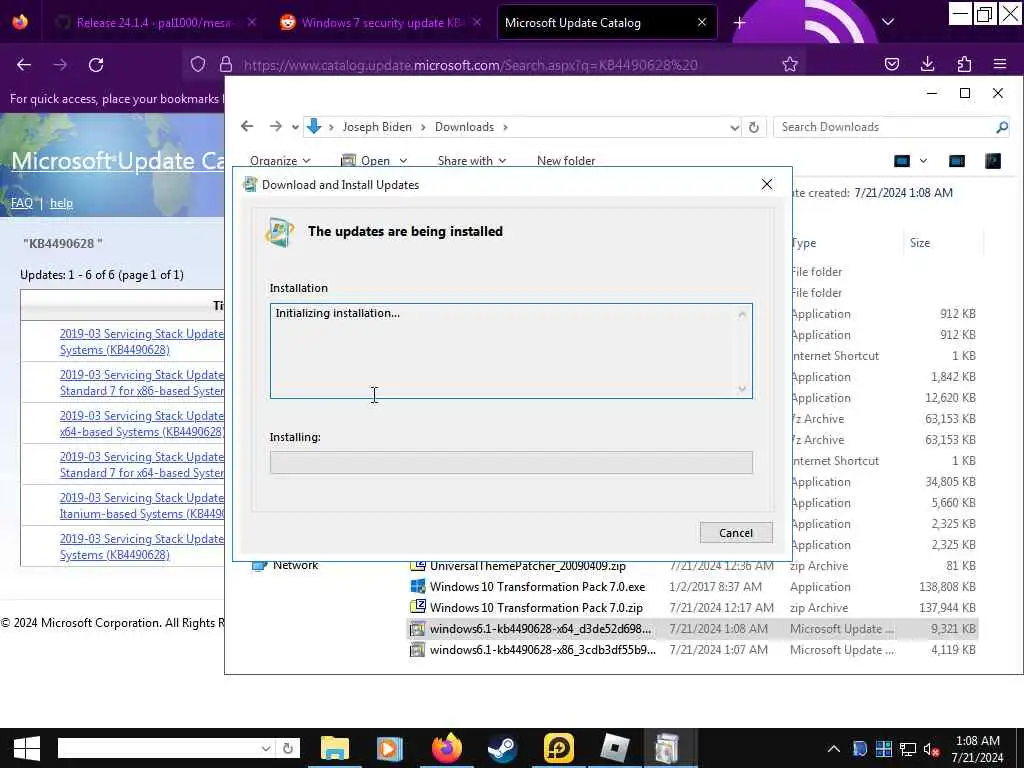
Task: Cancel the update installation
Action: (736, 533)
